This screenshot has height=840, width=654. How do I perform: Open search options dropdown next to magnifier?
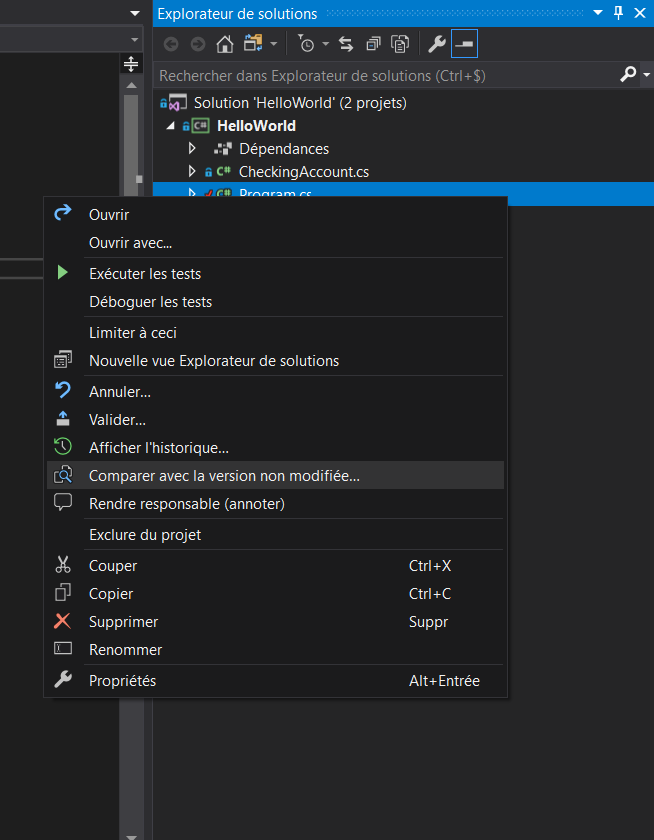(646, 75)
